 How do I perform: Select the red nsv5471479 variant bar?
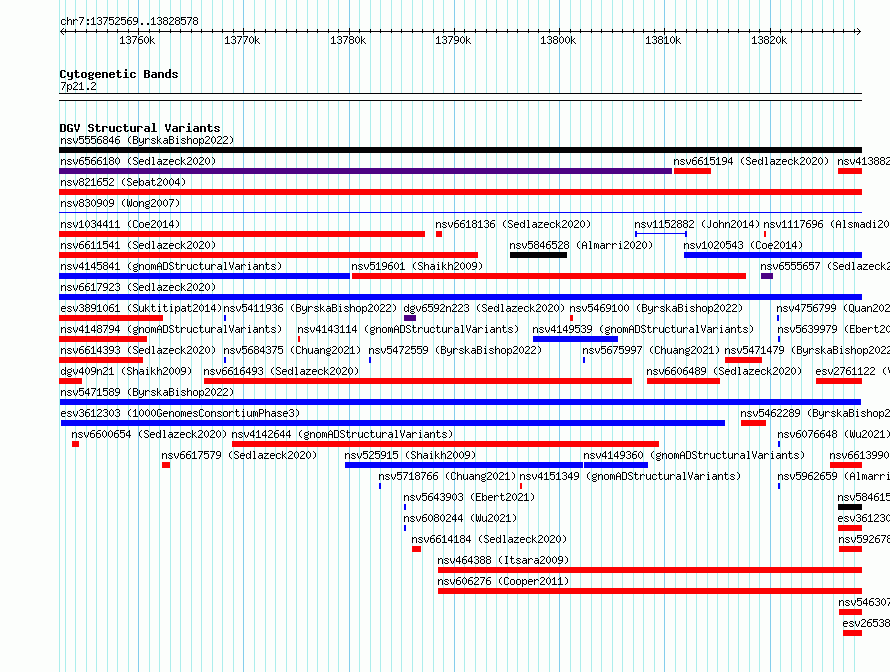[x=743, y=360]
